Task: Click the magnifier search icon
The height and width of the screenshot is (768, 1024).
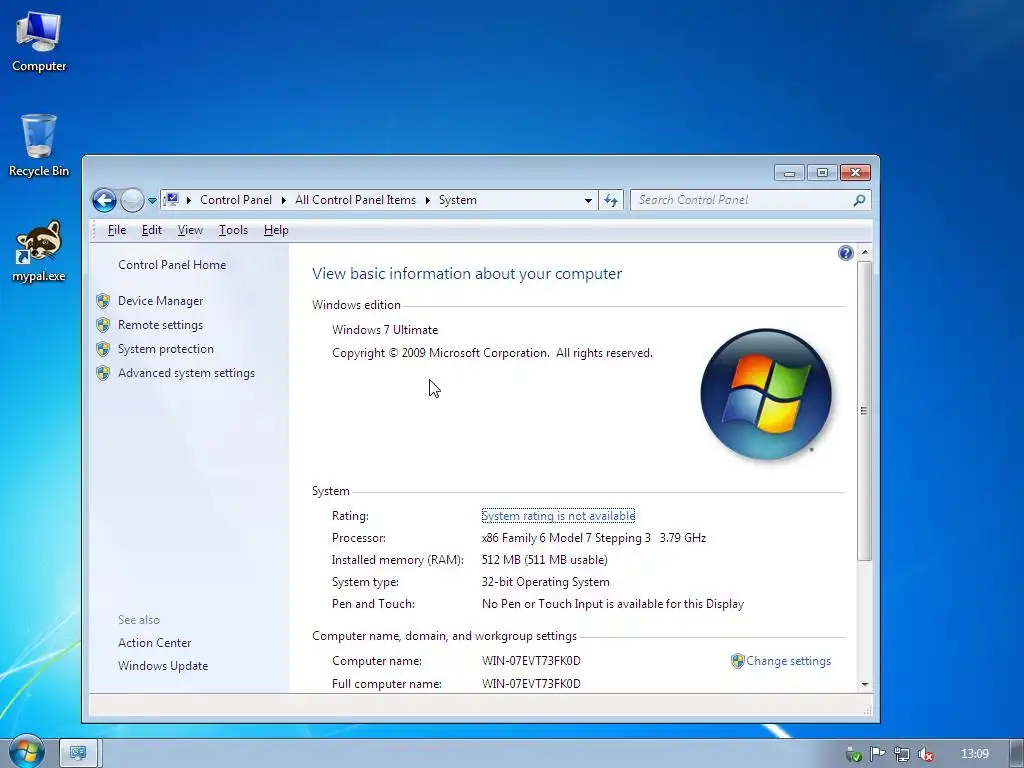Action: click(x=859, y=200)
